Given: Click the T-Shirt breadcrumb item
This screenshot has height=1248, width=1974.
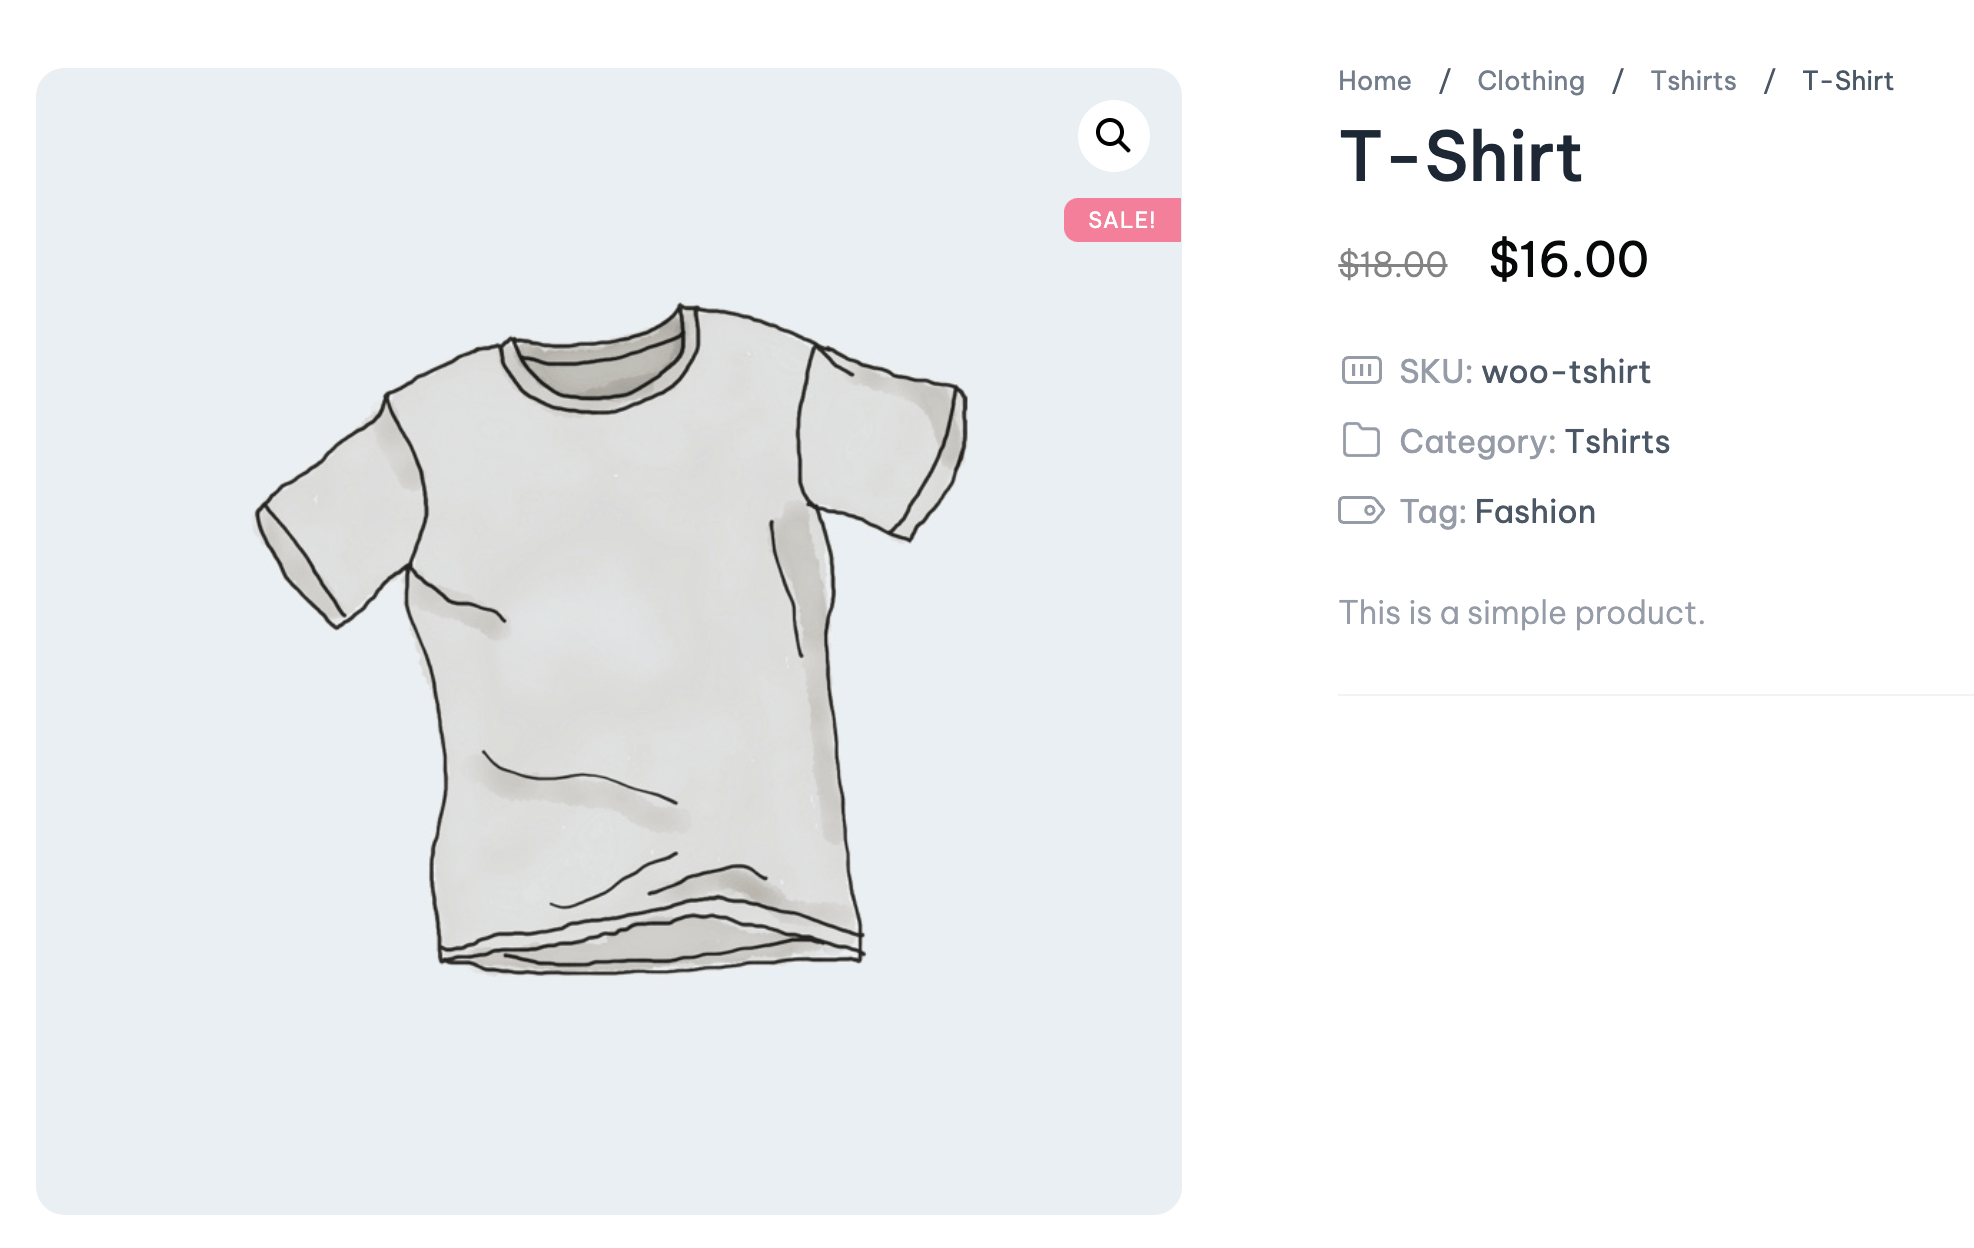Looking at the screenshot, I should pos(1848,81).
